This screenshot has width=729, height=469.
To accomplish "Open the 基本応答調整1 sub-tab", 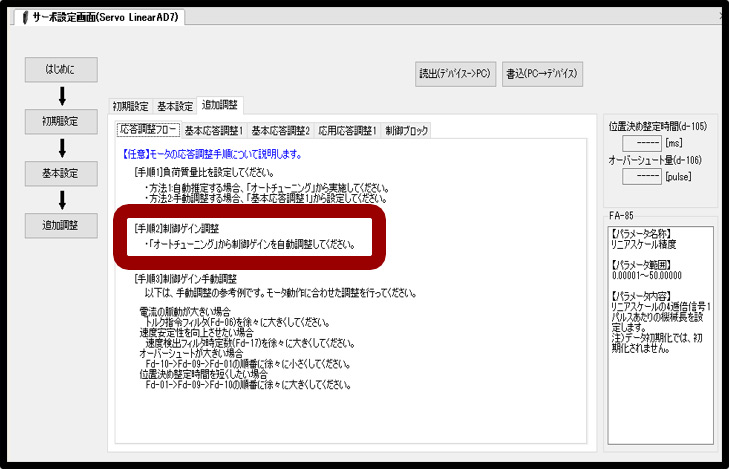I will [213, 130].
